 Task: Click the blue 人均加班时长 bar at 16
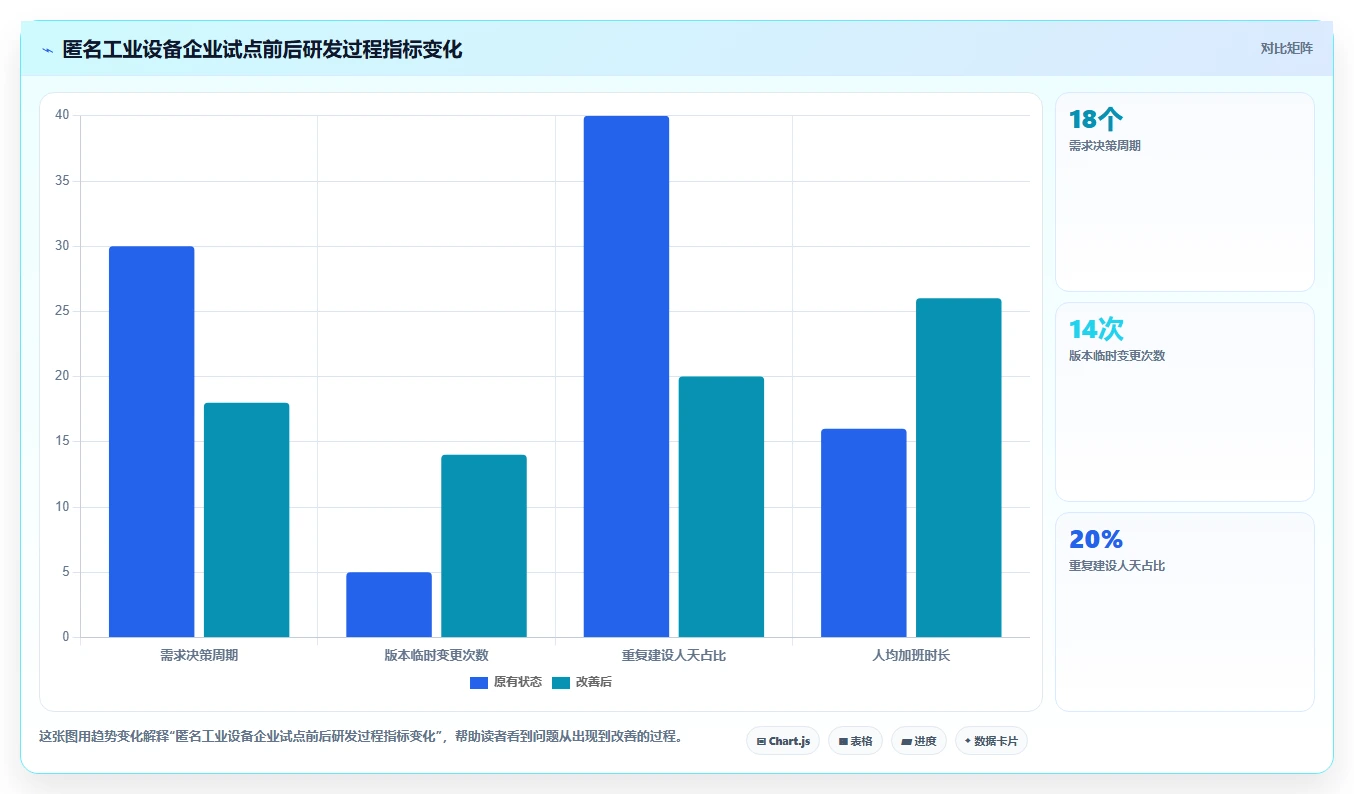click(864, 533)
